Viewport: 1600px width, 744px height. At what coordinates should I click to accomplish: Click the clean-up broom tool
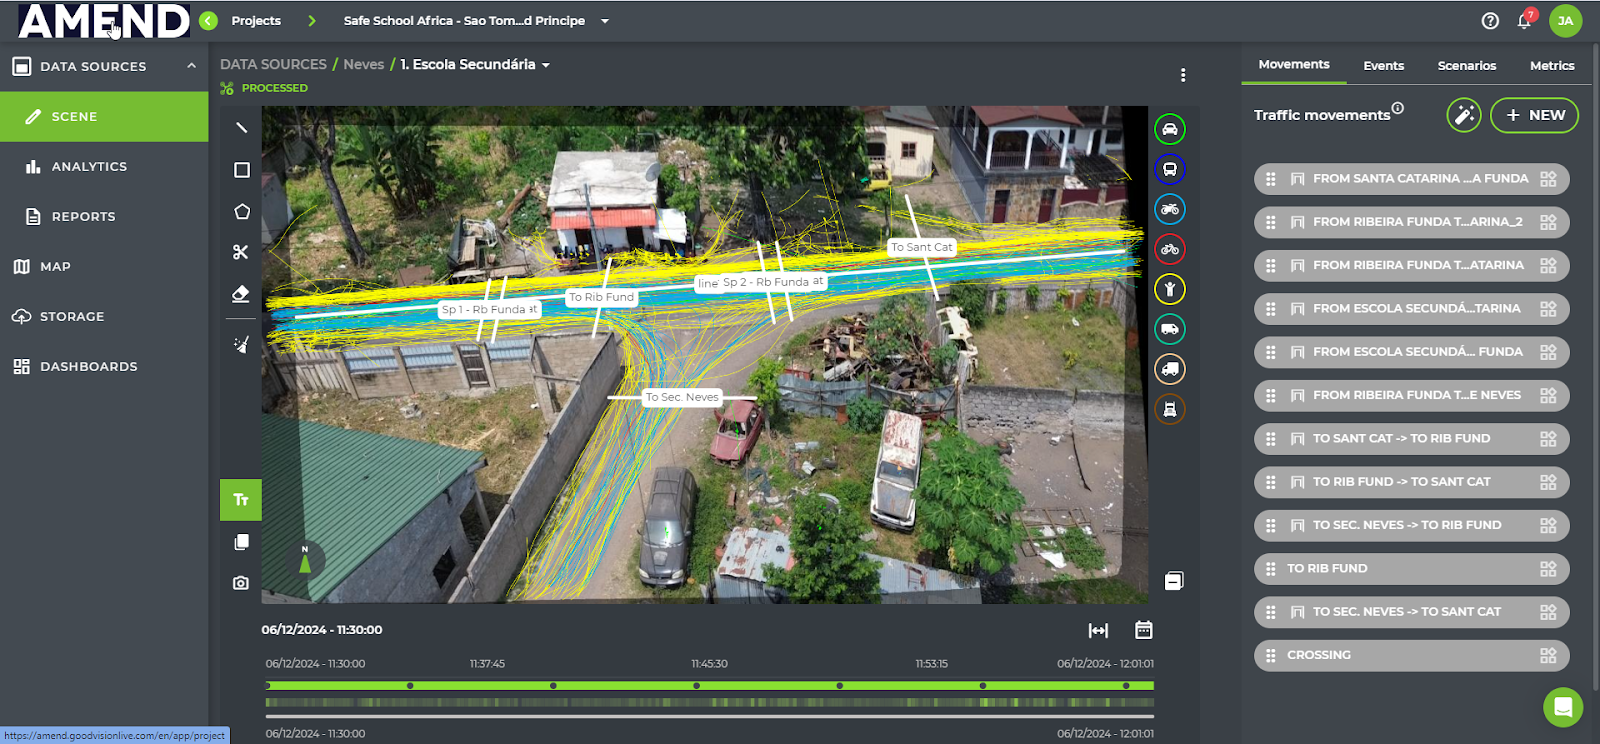click(241, 345)
